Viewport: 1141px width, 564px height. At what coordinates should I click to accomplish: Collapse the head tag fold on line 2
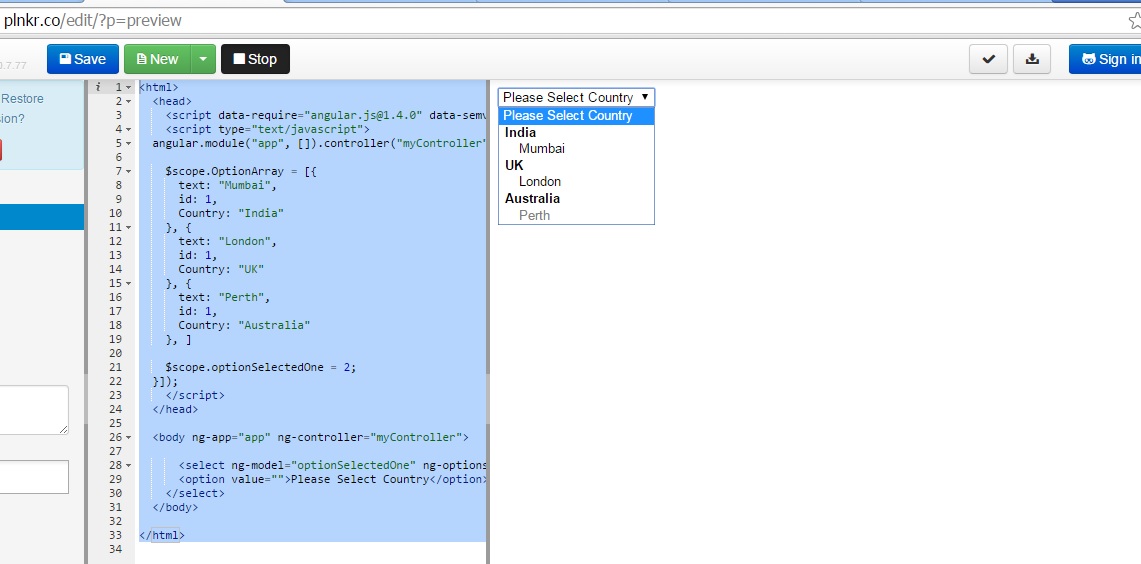pos(129,102)
